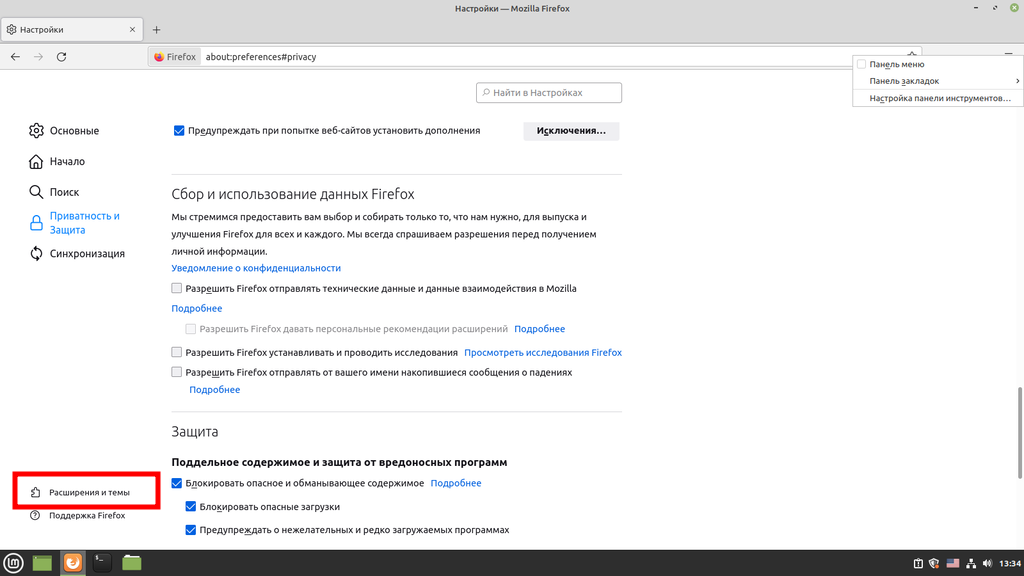
Task: Open Уведомление о конфиденциальности link
Action: point(256,268)
